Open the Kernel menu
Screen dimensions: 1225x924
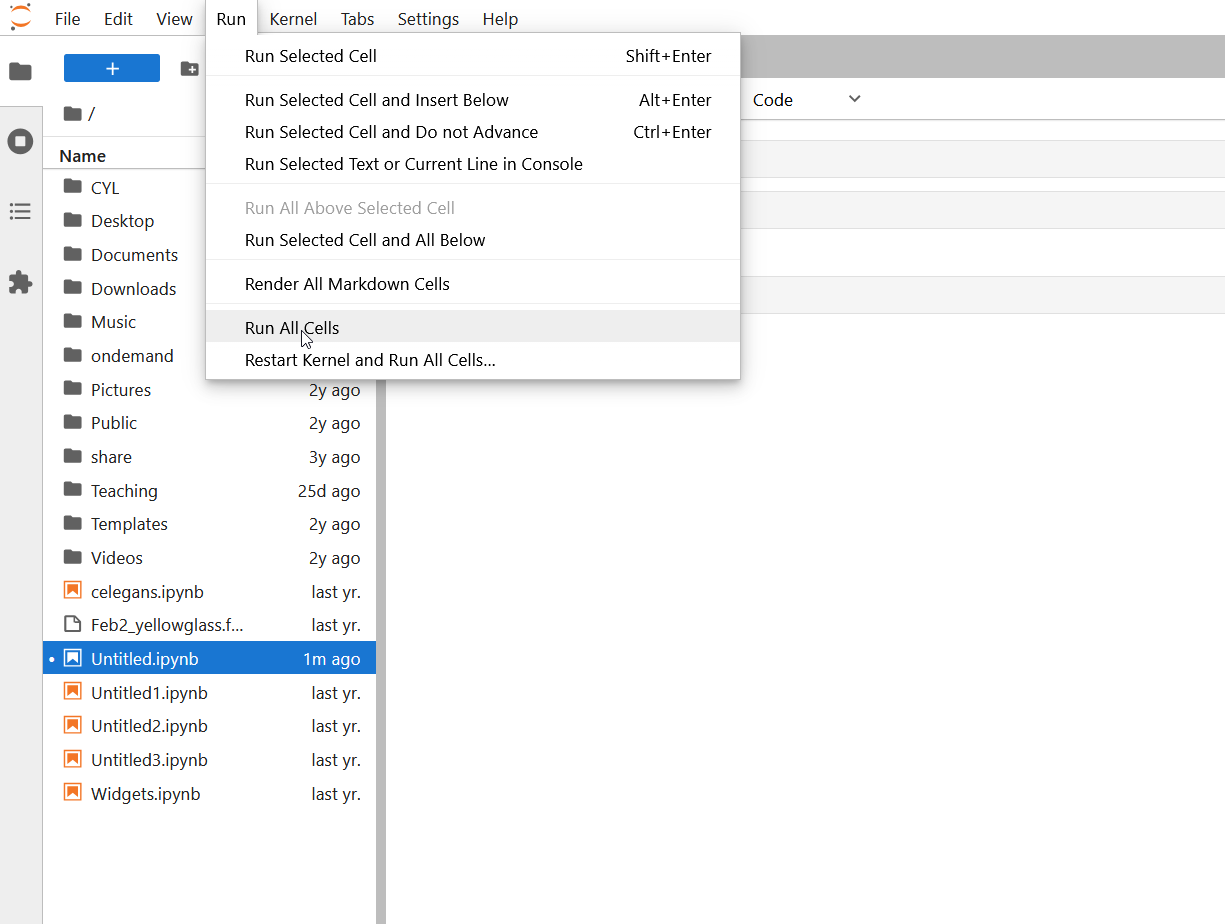(x=293, y=19)
